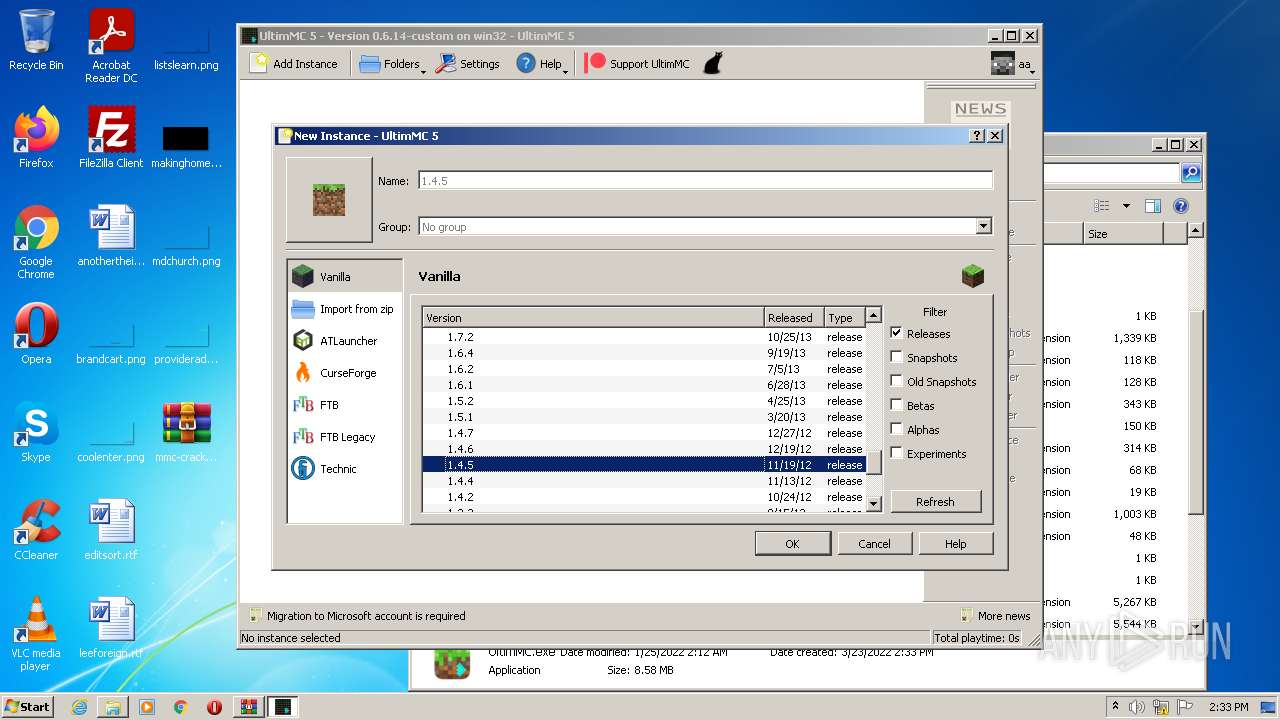Click Explorer window help icon
The width and height of the screenshot is (1280, 720).
(1181, 206)
